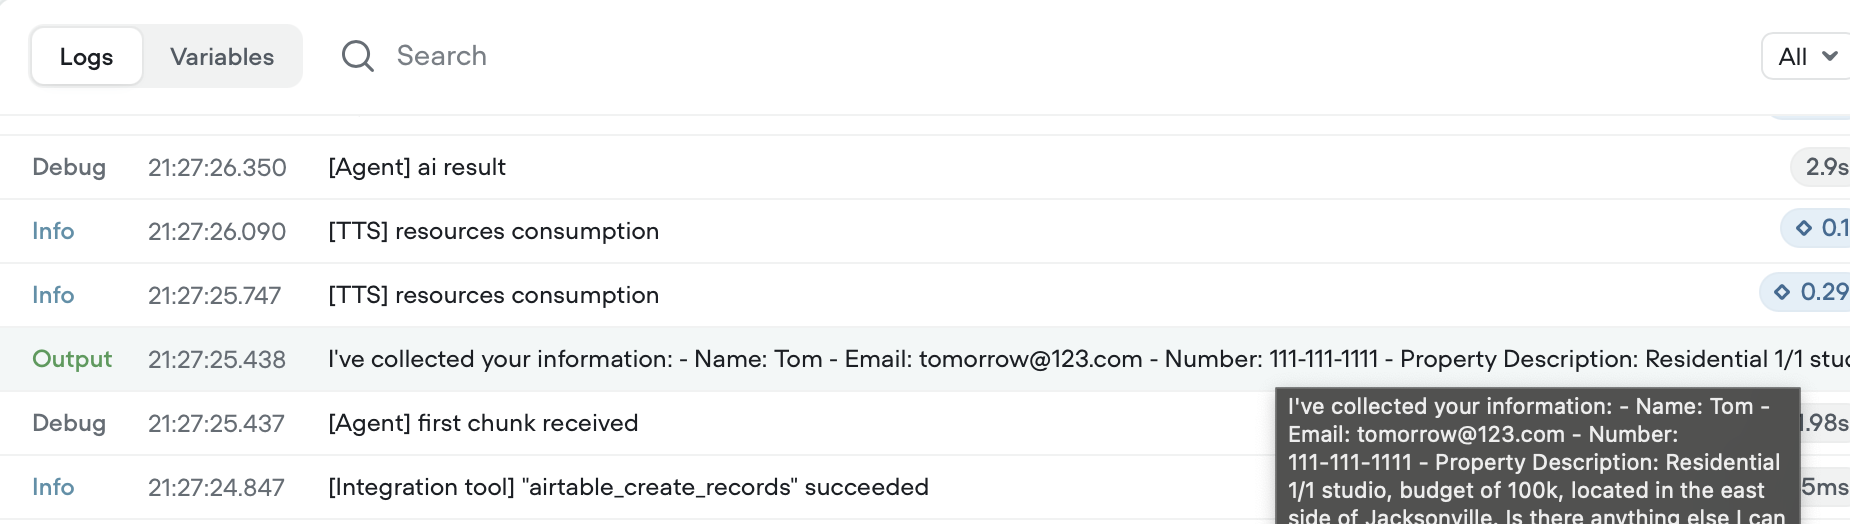This screenshot has height=524, width=1850.
Task: Click the Output level label
Action: click(72, 359)
